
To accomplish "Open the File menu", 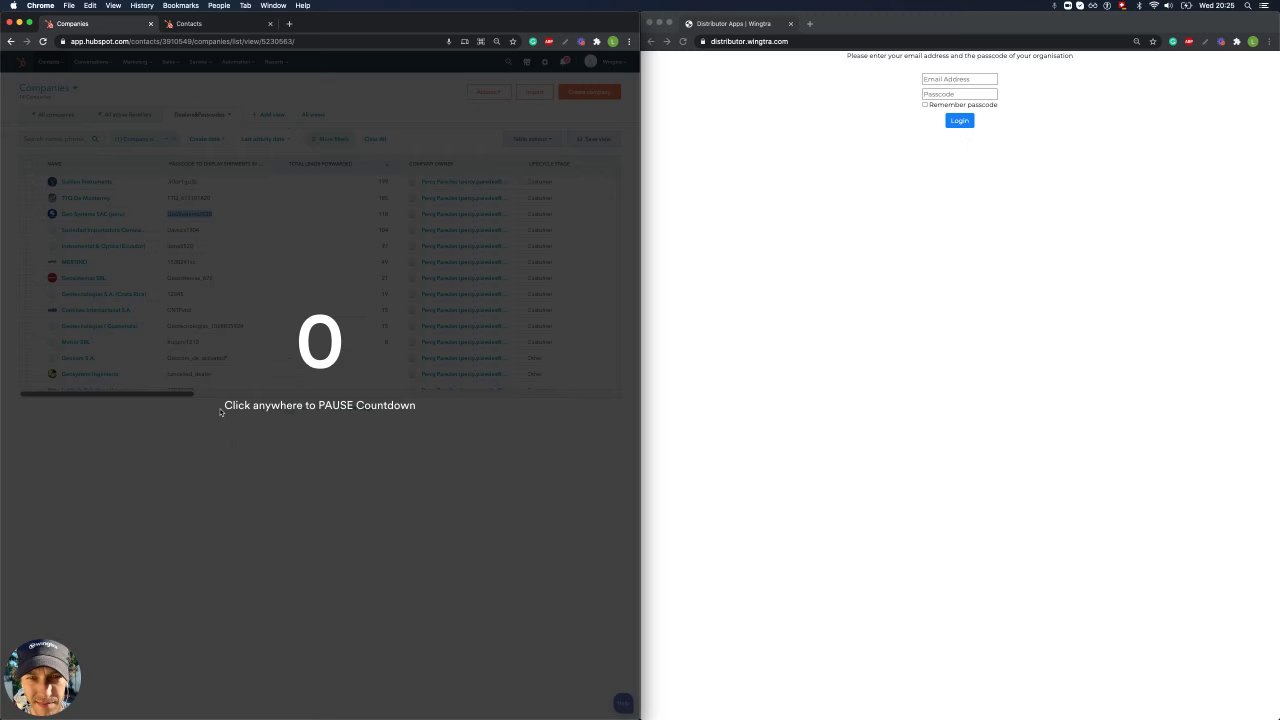I will point(69,5).
